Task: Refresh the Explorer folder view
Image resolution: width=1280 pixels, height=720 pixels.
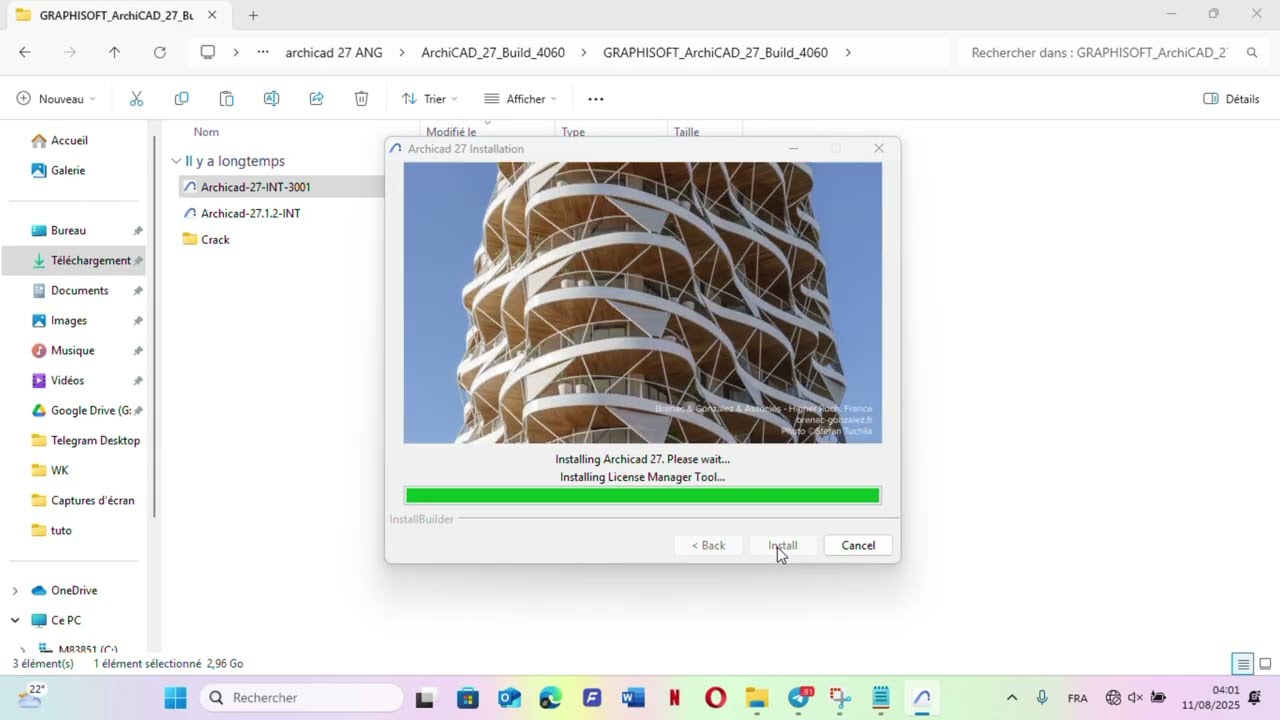Action: tap(159, 52)
